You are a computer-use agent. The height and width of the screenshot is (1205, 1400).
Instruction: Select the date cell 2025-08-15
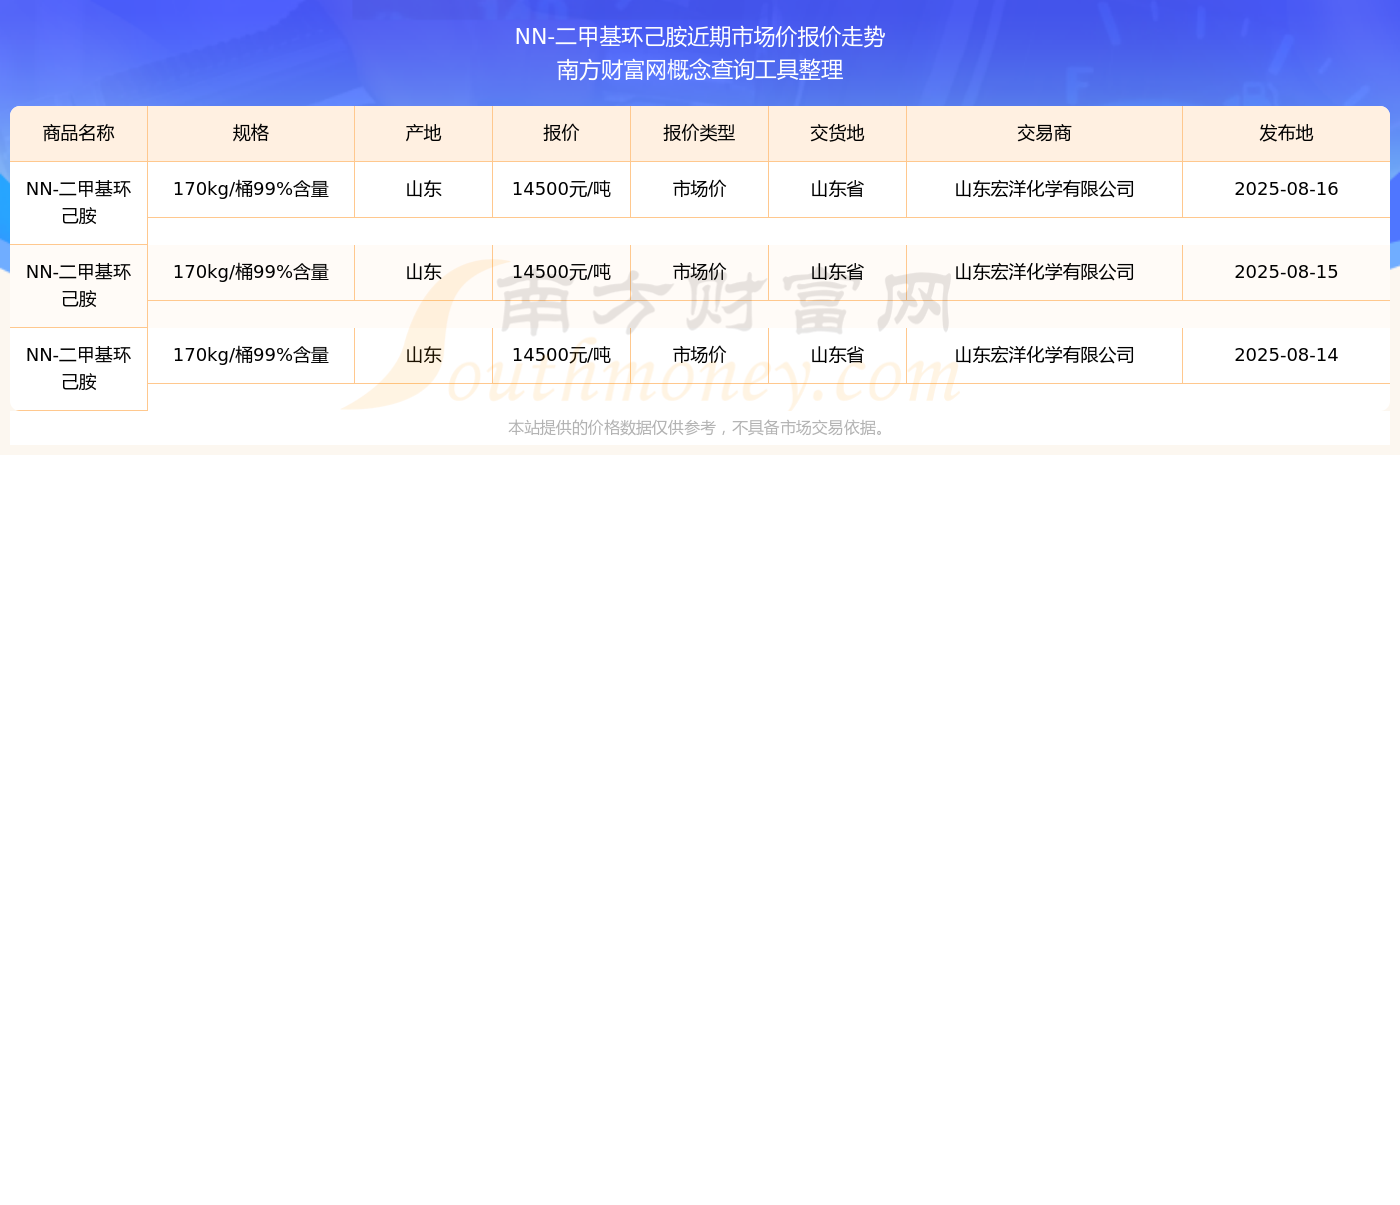[1286, 272]
